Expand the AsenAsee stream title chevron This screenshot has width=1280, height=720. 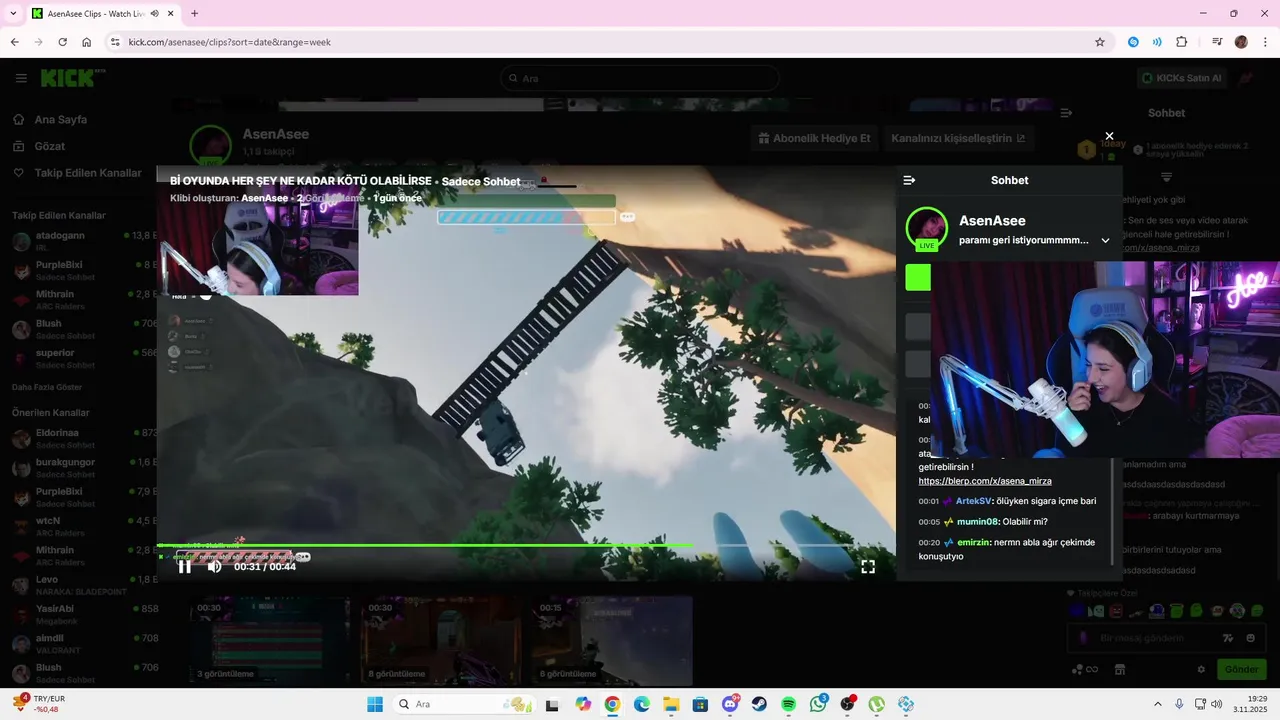coord(1105,240)
